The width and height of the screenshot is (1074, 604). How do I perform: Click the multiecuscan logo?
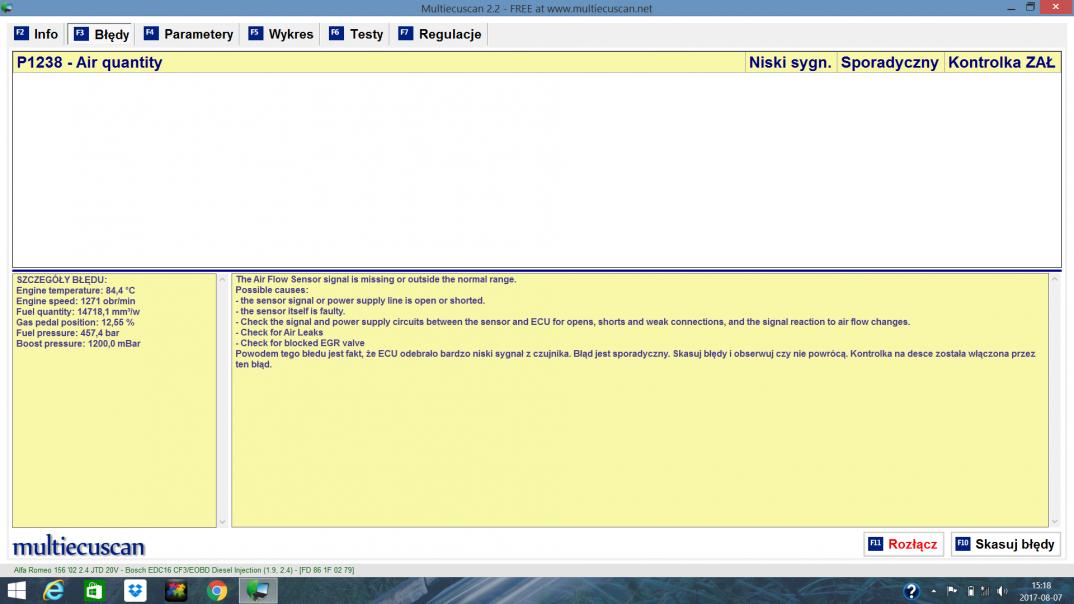pos(79,546)
